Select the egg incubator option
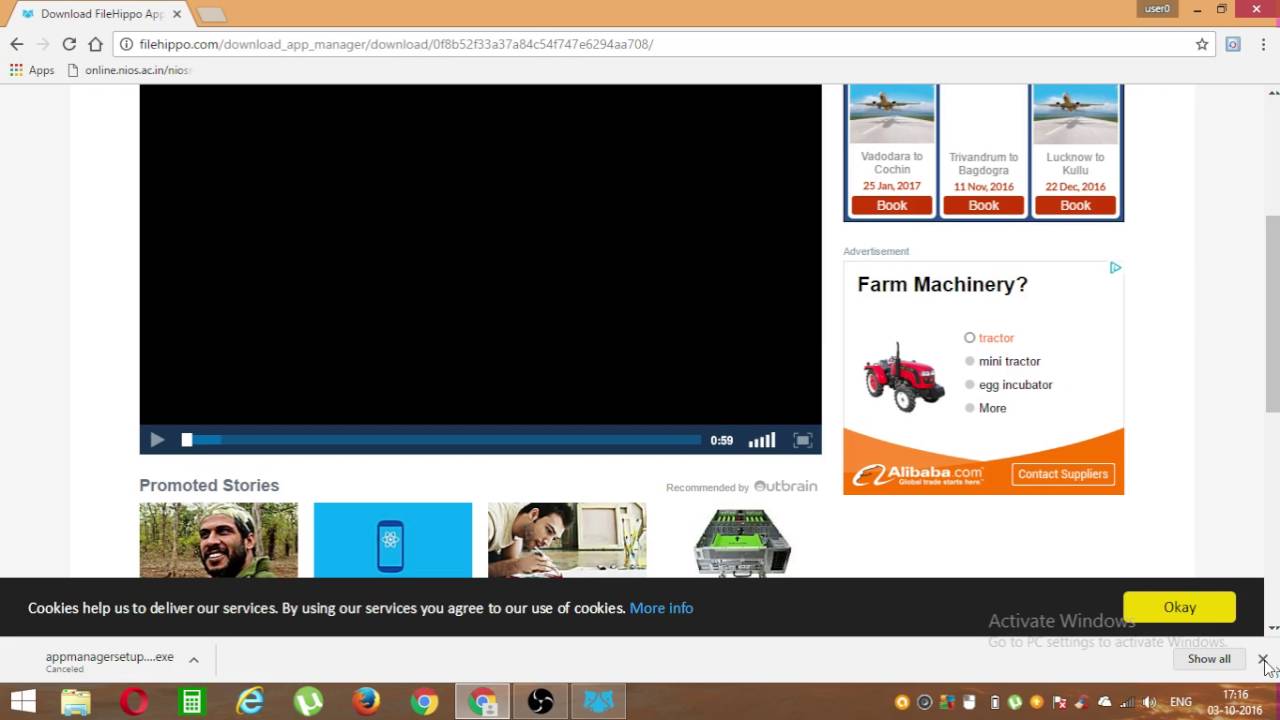1280x720 pixels. [x=1008, y=385]
